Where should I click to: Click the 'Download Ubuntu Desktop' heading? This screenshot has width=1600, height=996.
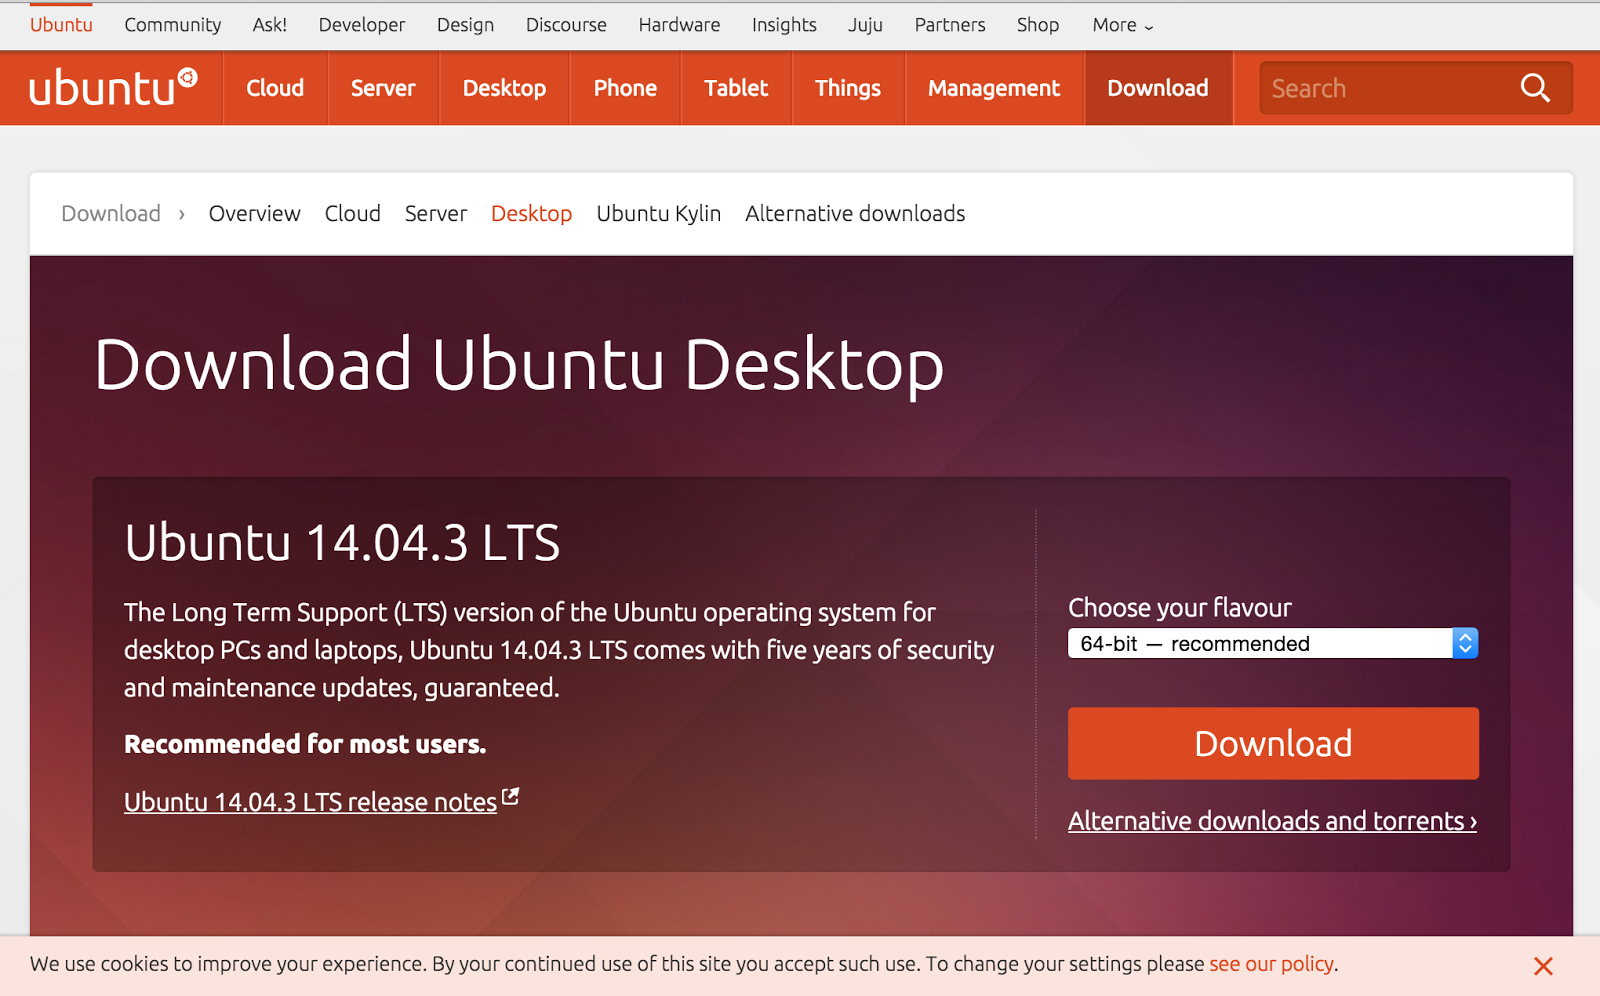519,364
